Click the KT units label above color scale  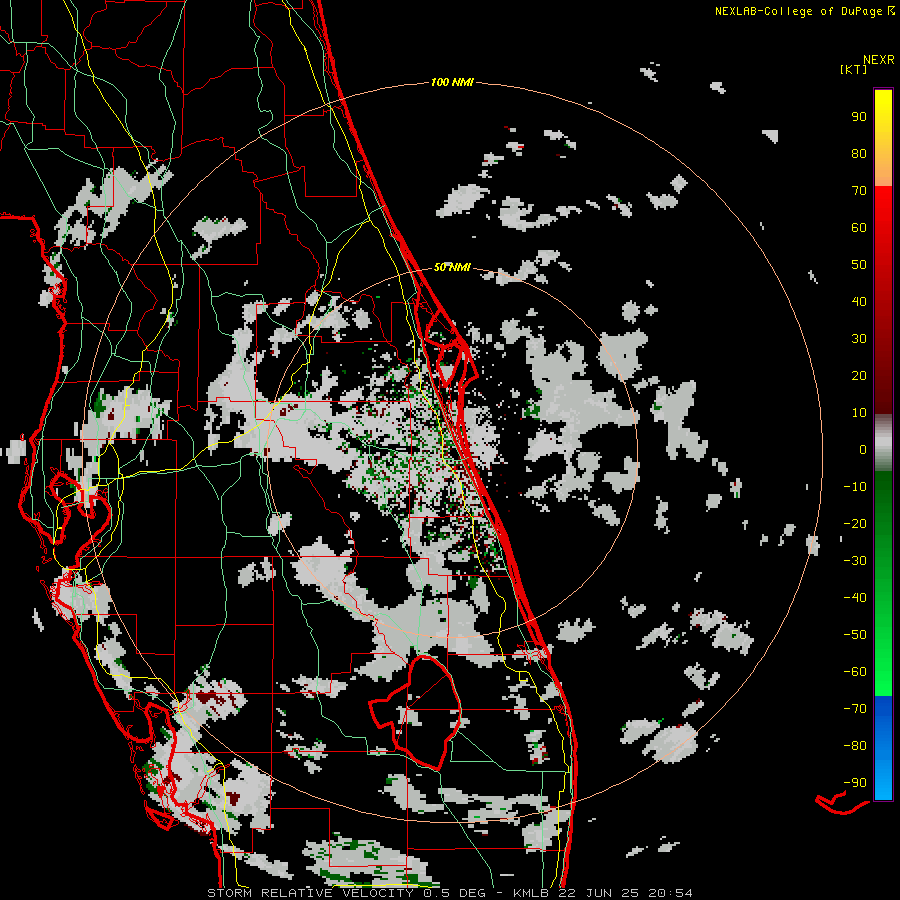point(853,69)
